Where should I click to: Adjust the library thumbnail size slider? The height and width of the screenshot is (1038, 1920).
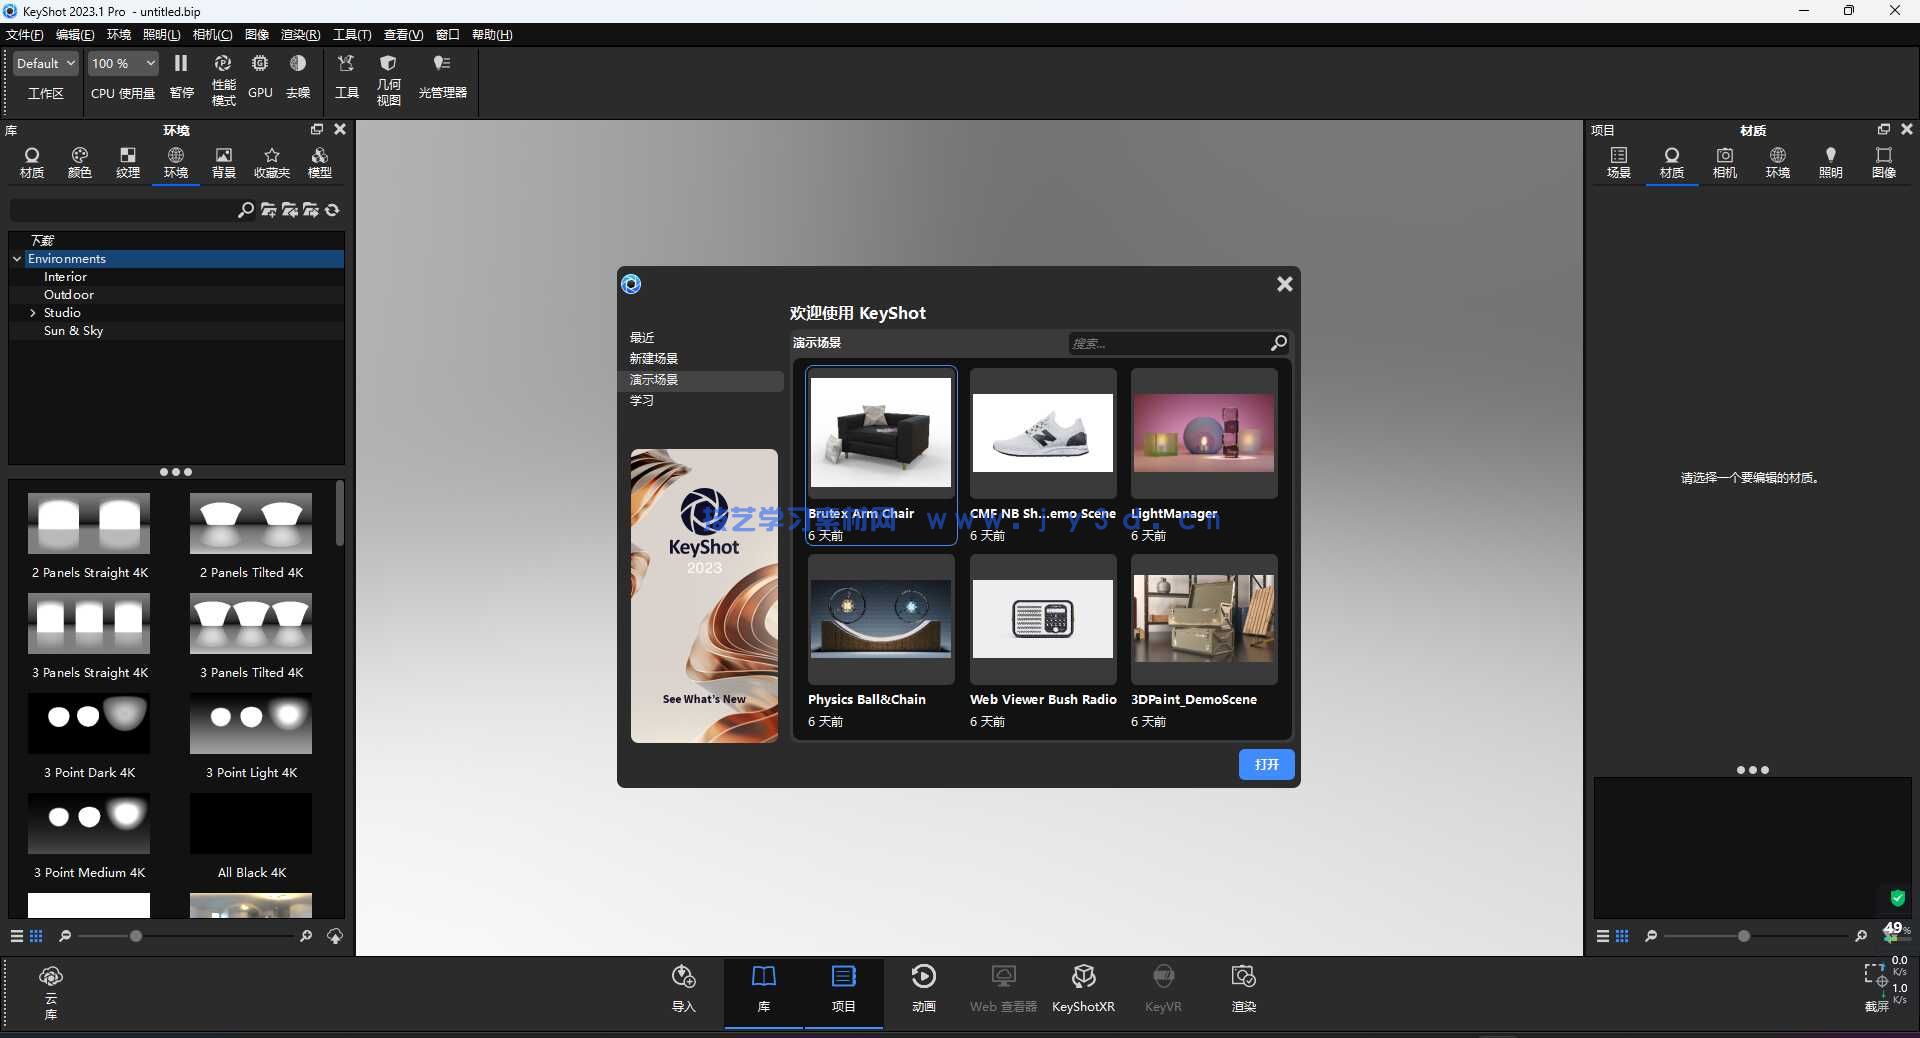pos(136,936)
